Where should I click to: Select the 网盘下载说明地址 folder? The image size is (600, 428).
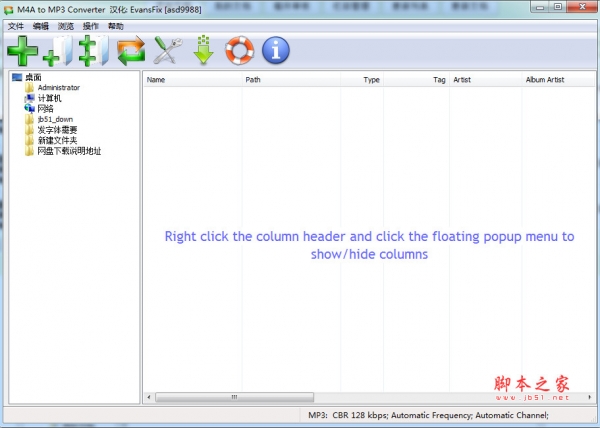click(x=69, y=151)
